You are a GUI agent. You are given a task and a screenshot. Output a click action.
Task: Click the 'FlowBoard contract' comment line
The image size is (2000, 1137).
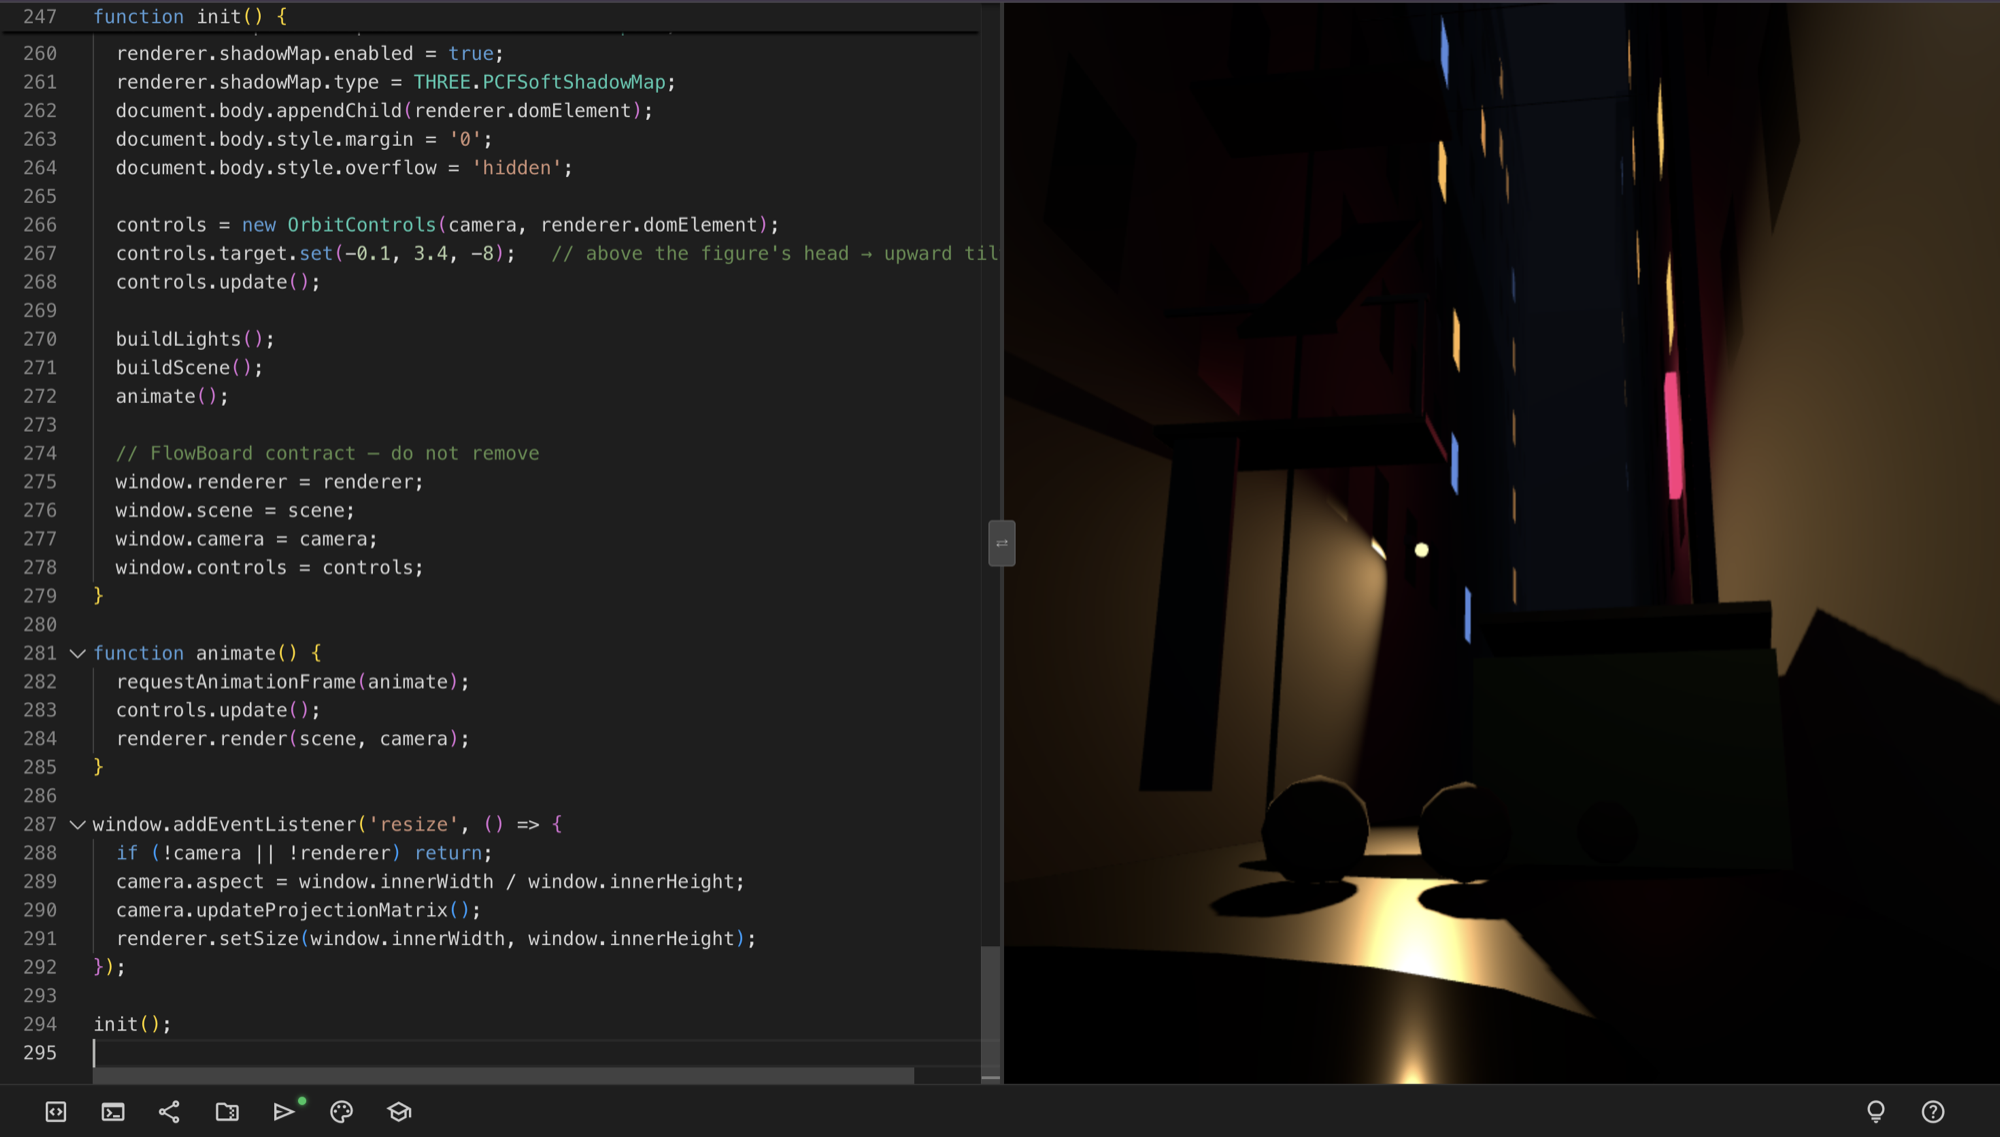click(327, 453)
